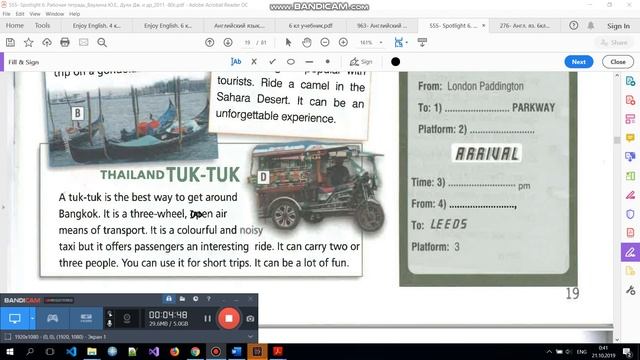Select Bandicam HDMI device recording mode
The height and width of the screenshot is (360, 640).
click(x=86, y=318)
